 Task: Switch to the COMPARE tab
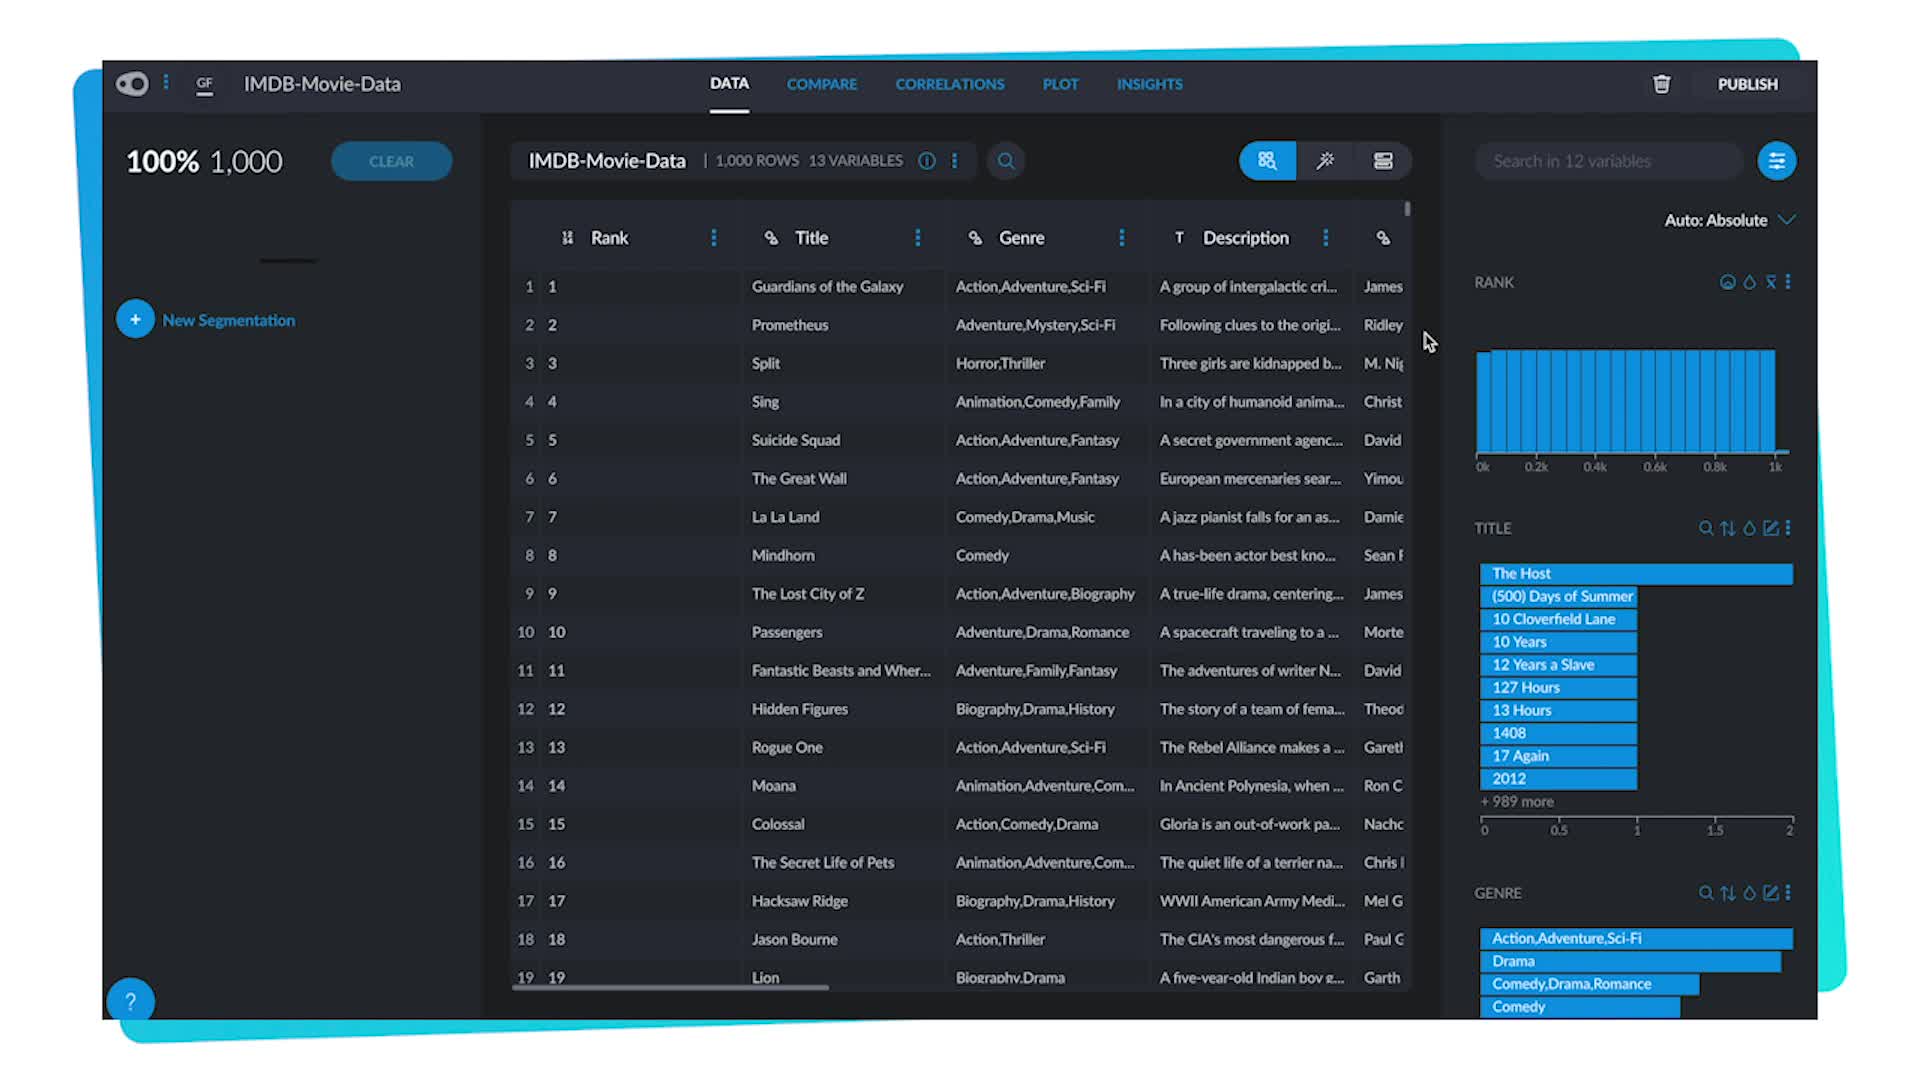point(821,84)
